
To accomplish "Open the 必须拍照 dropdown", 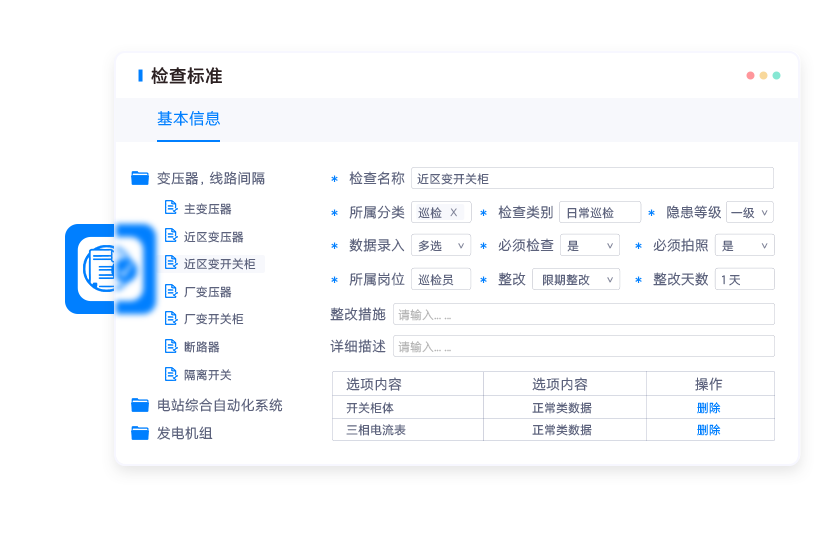I will [744, 245].
